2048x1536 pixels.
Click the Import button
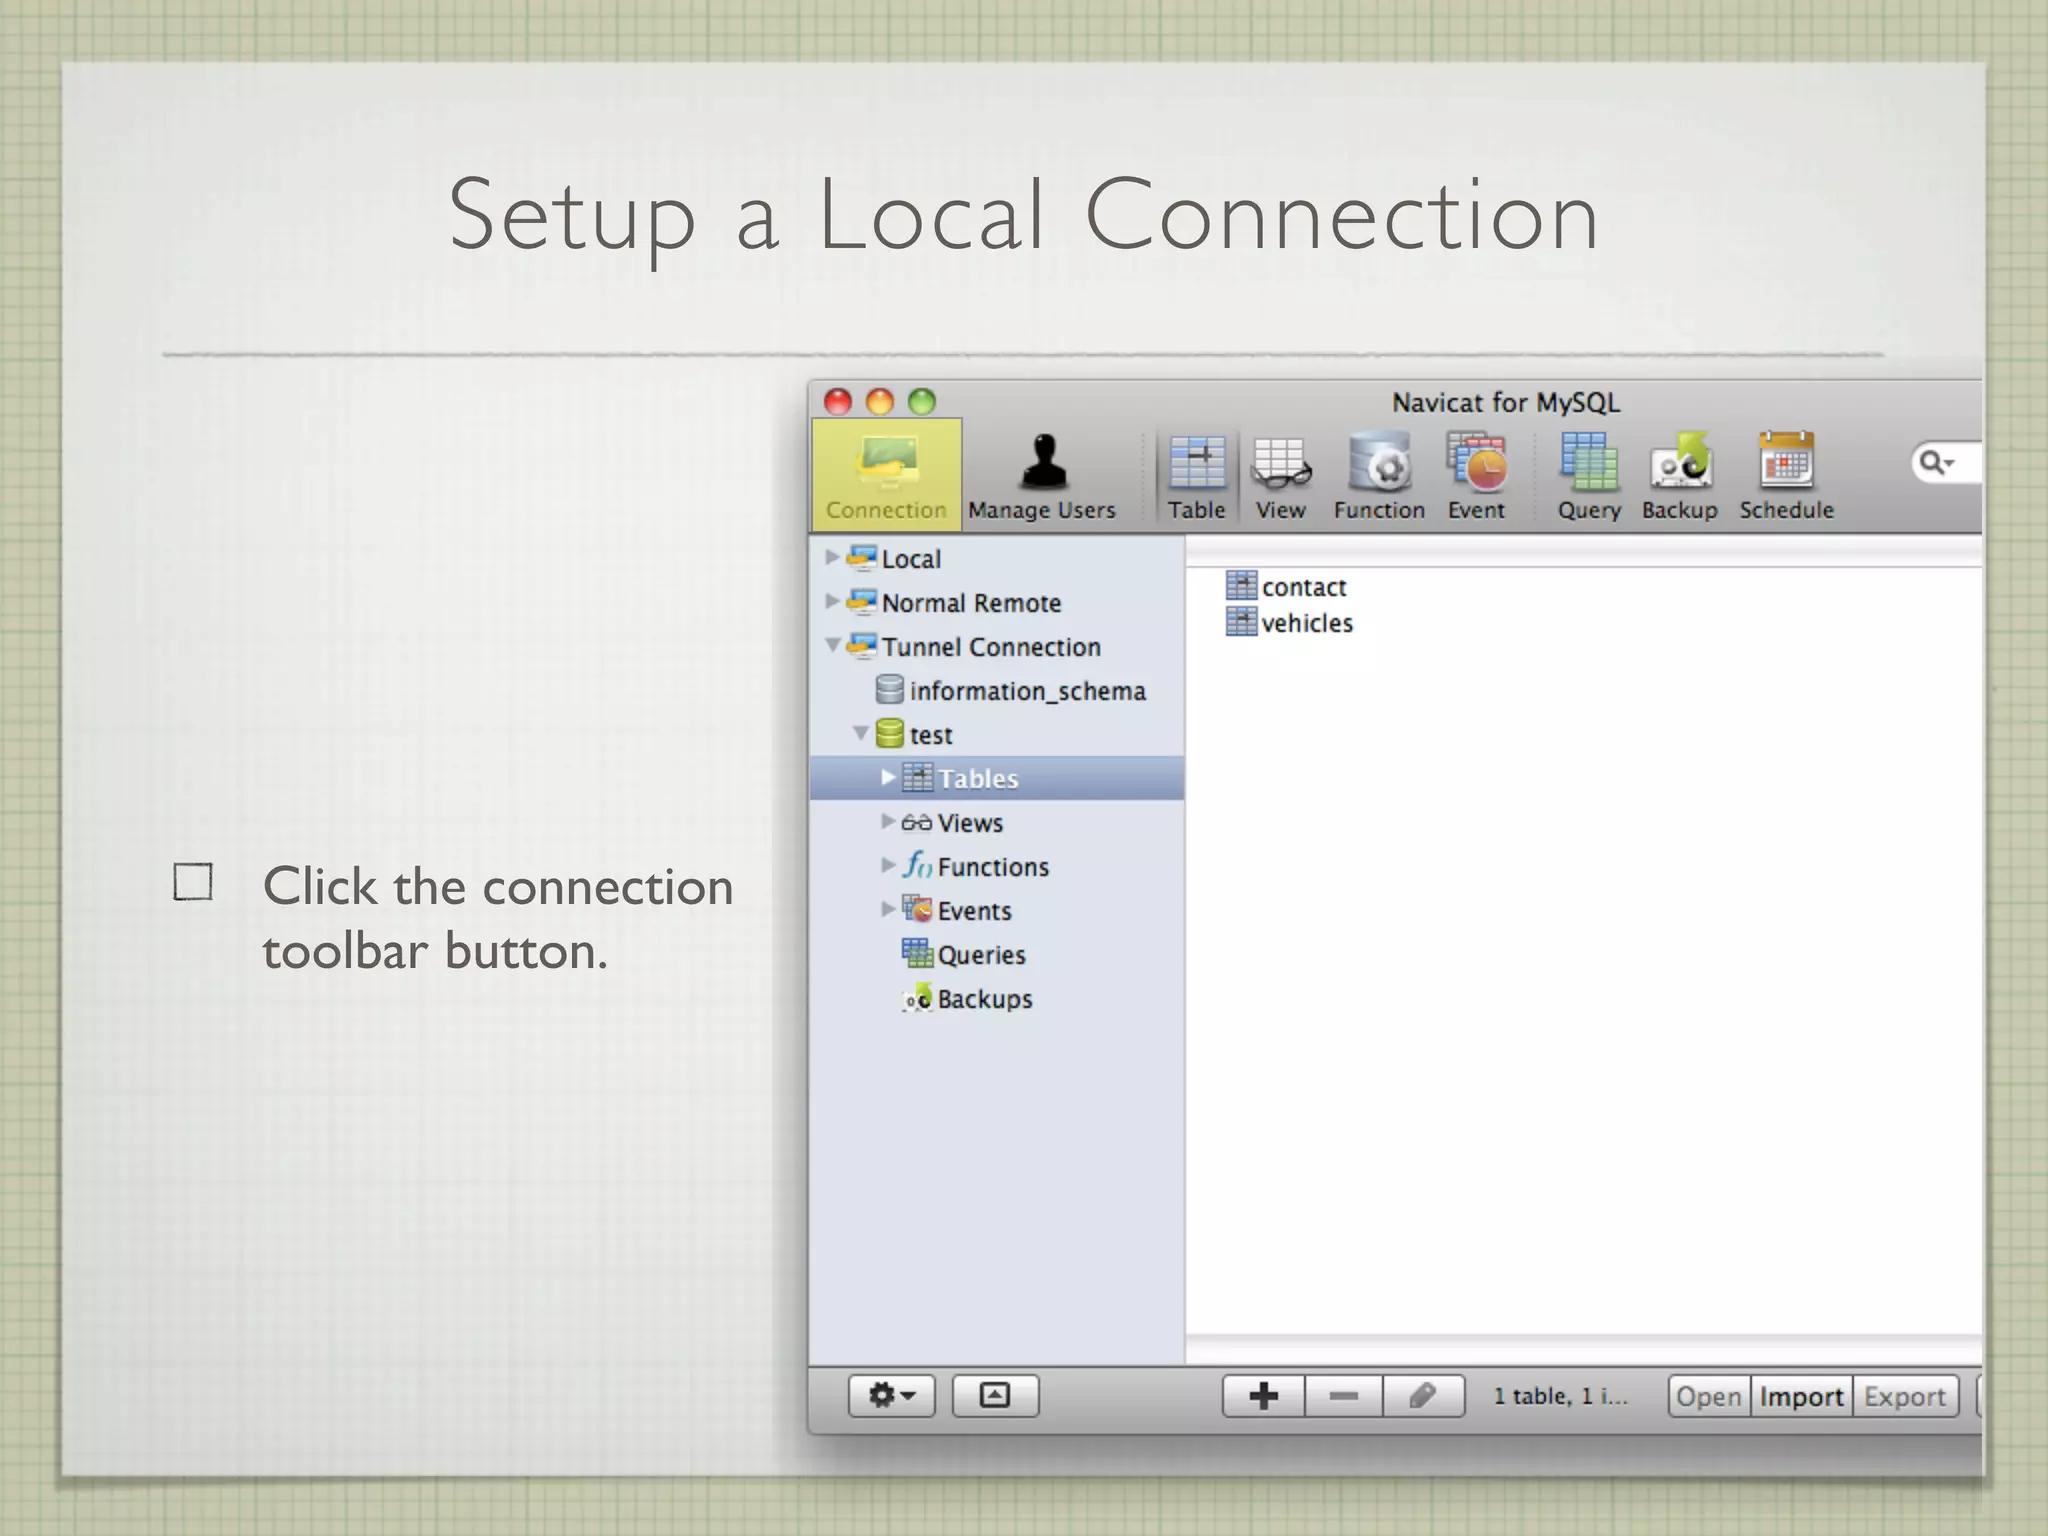pos(1801,1396)
